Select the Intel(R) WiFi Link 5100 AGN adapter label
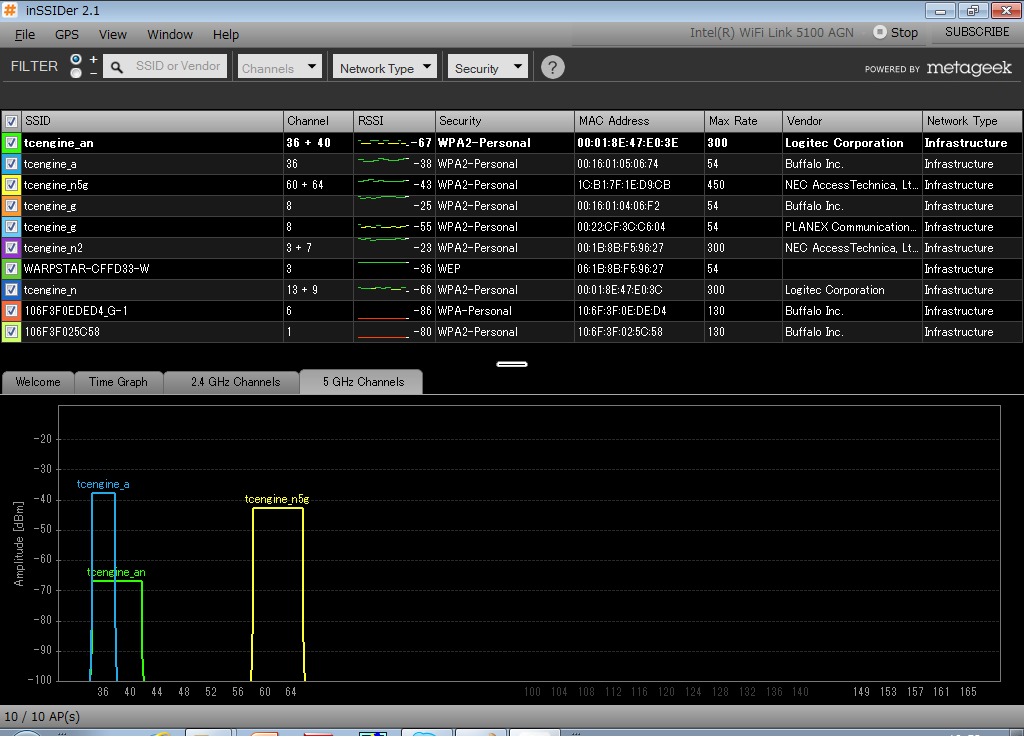The image size is (1024, 736). click(x=771, y=33)
